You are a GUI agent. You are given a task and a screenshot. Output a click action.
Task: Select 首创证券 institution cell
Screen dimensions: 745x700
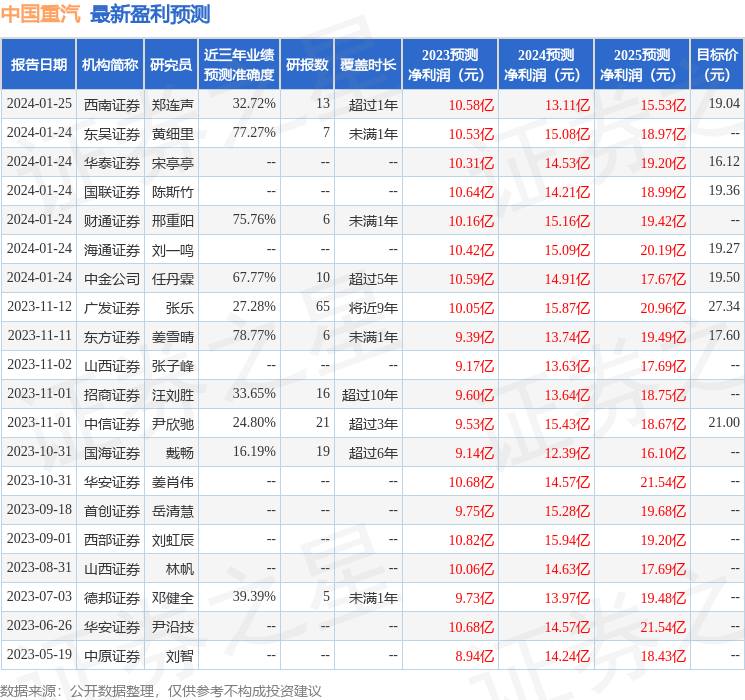click(x=112, y=511)
